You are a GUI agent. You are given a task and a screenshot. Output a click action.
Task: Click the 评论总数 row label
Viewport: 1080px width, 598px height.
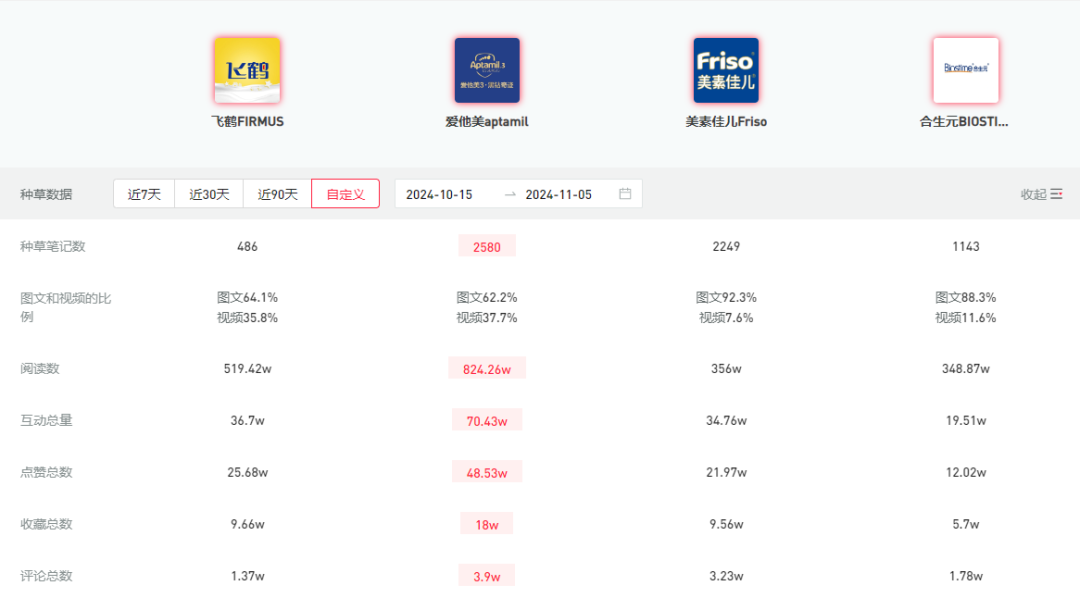tap(46, 575)
